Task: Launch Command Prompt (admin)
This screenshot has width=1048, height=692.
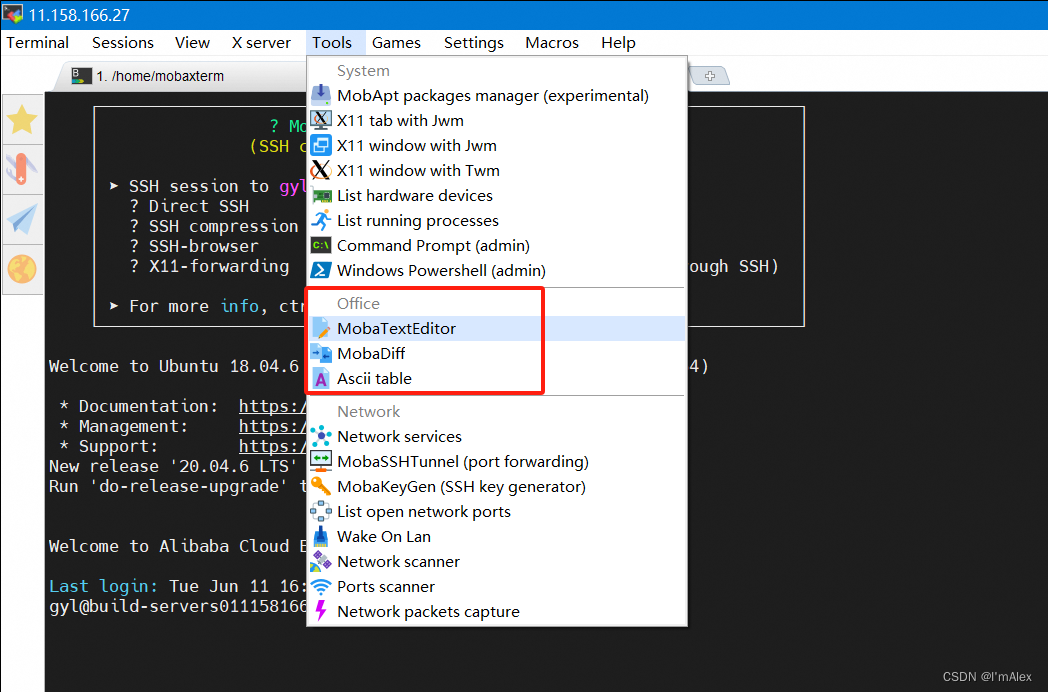Action: coord(497,245)
